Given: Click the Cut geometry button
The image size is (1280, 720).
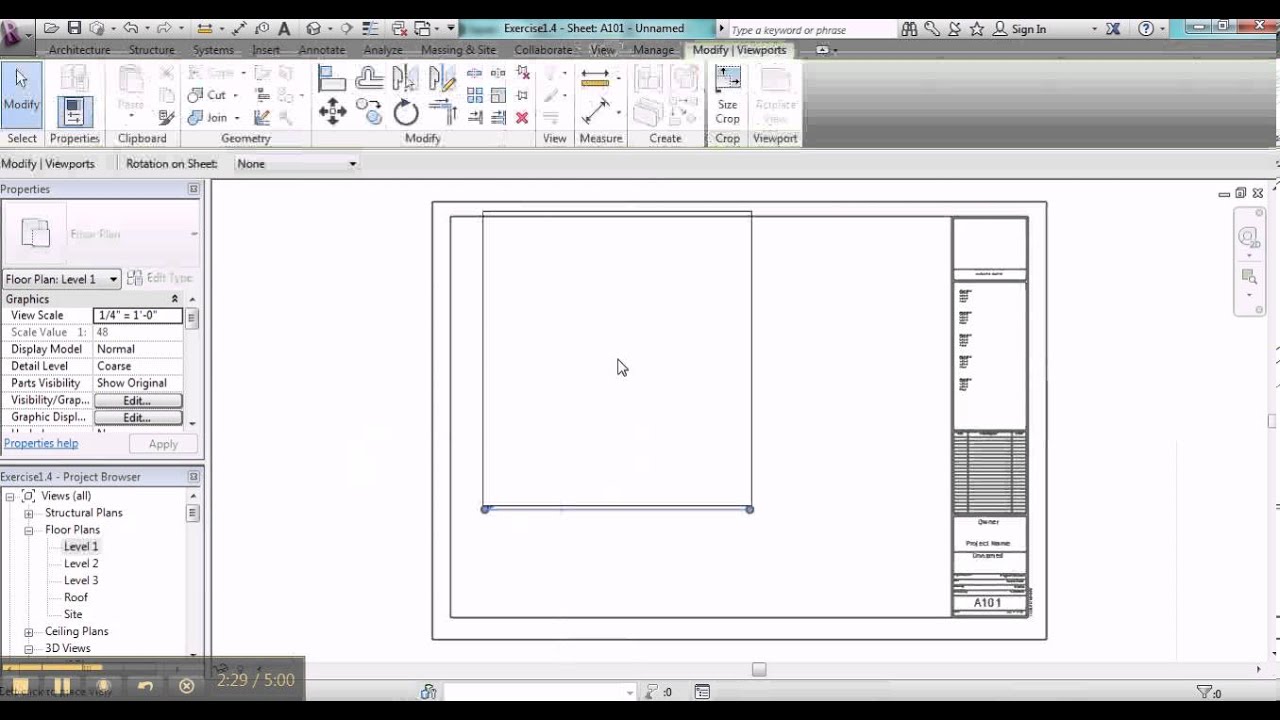Looking at the screenshot, I should click(206, 95).
